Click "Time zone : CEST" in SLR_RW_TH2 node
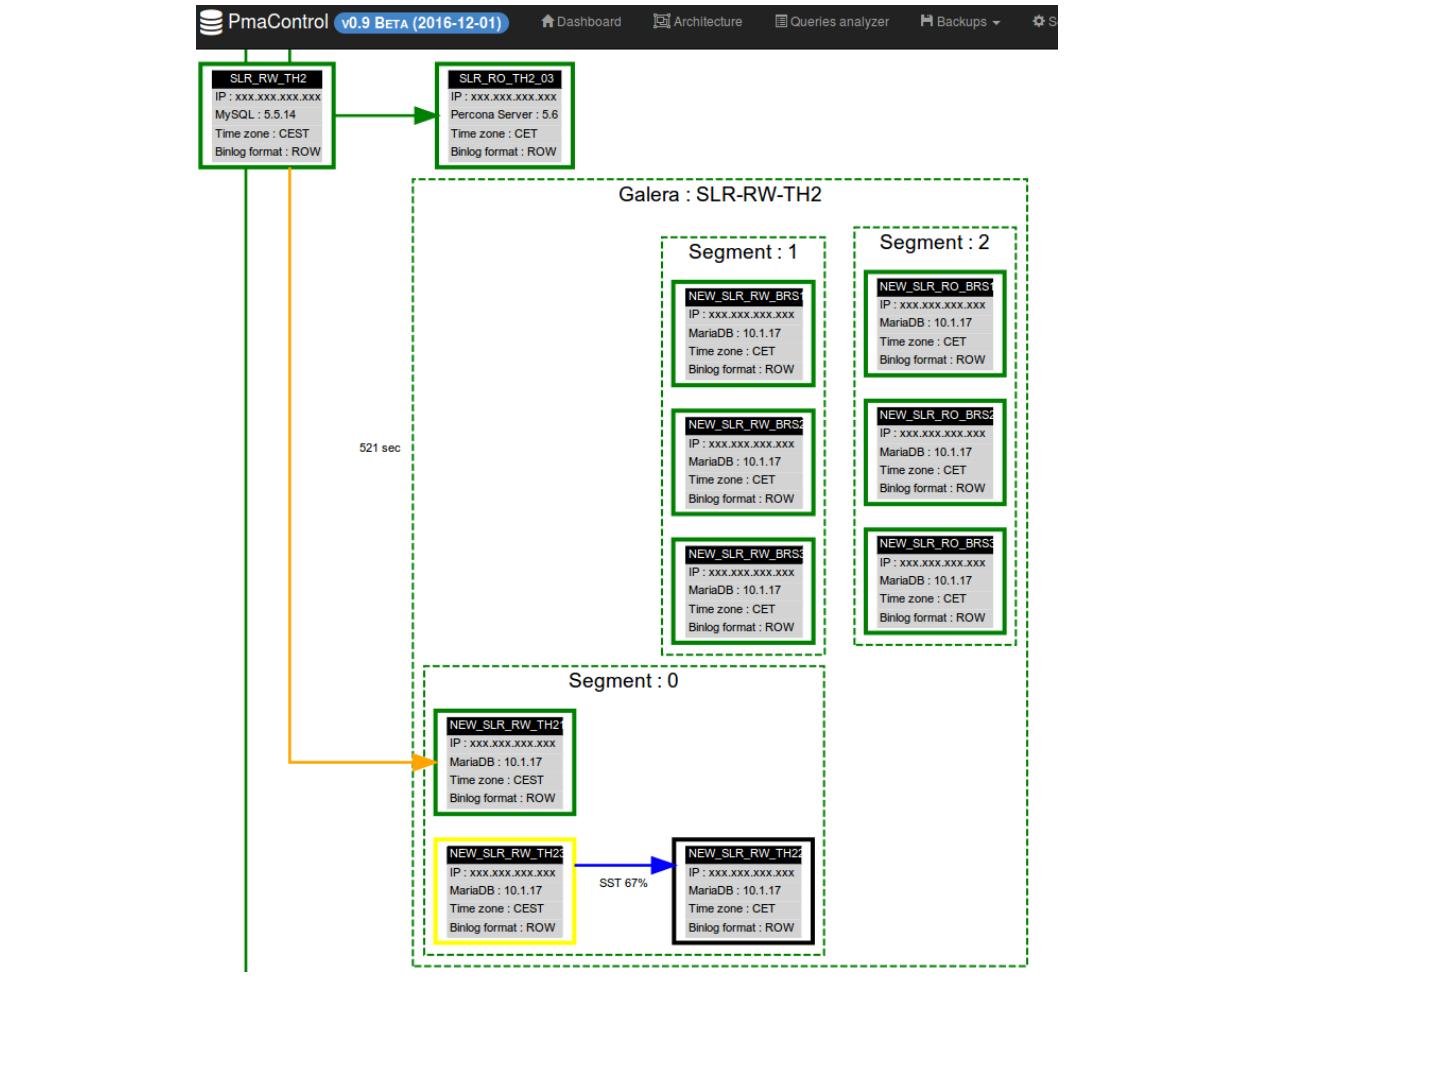1440x1080 pixels. pos(268,133)
